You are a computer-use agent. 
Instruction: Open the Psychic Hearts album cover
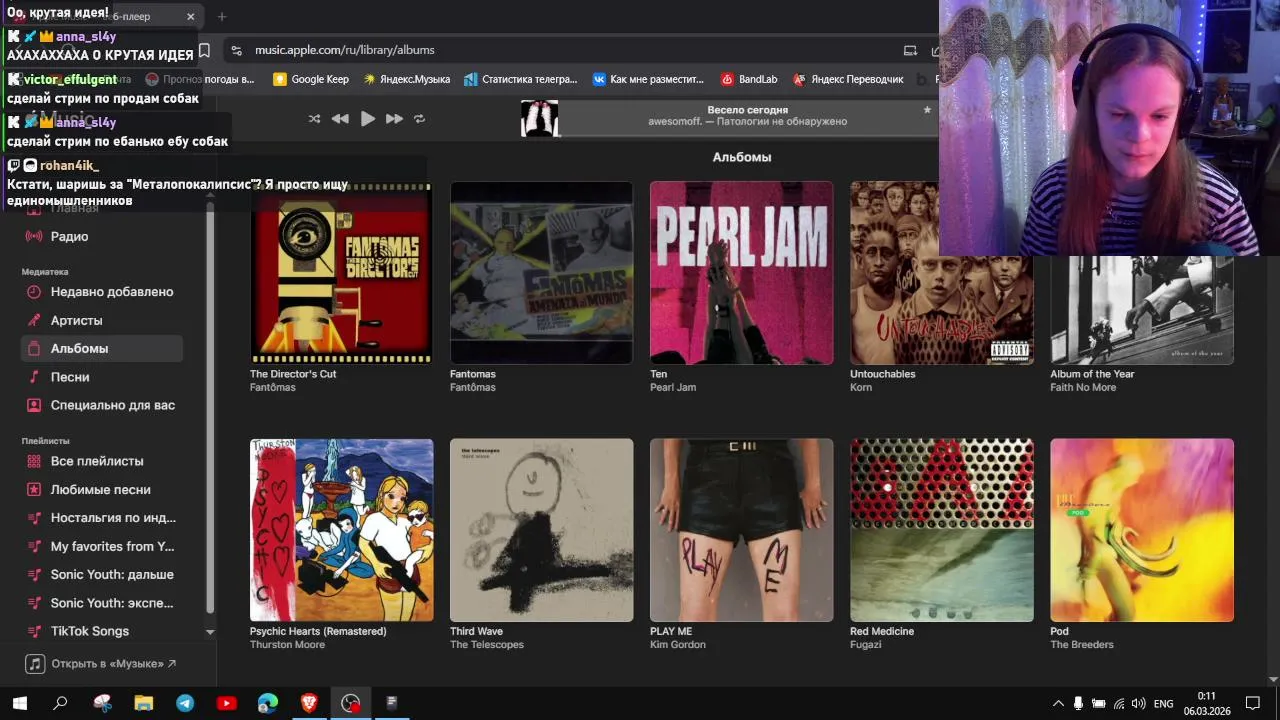coord(341,530)
